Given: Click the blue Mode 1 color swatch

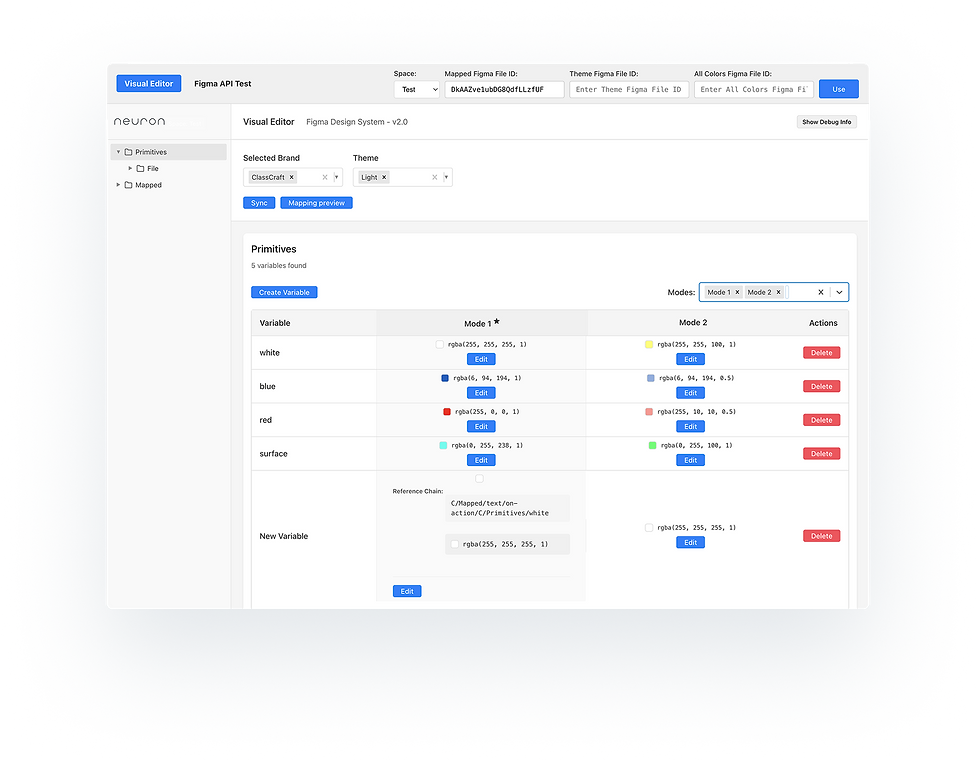Looking at the screenshot, I should pyautogui.click(x=445, y=378).
